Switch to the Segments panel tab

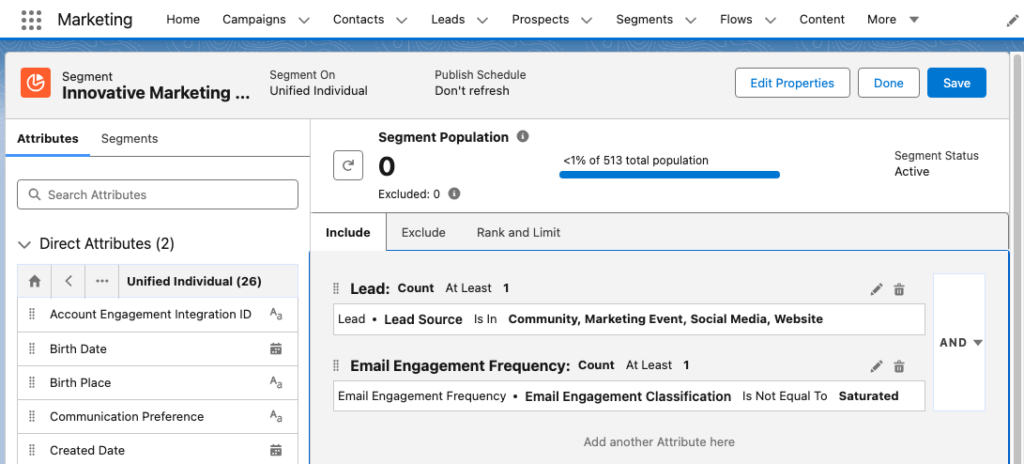pos(129,139)
